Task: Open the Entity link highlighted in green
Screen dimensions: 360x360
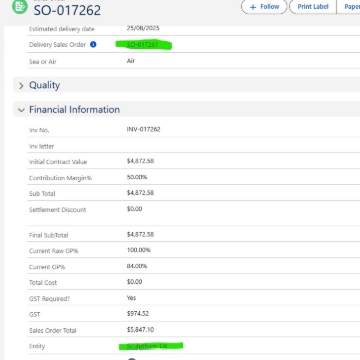Action: (x=147, y=346)
